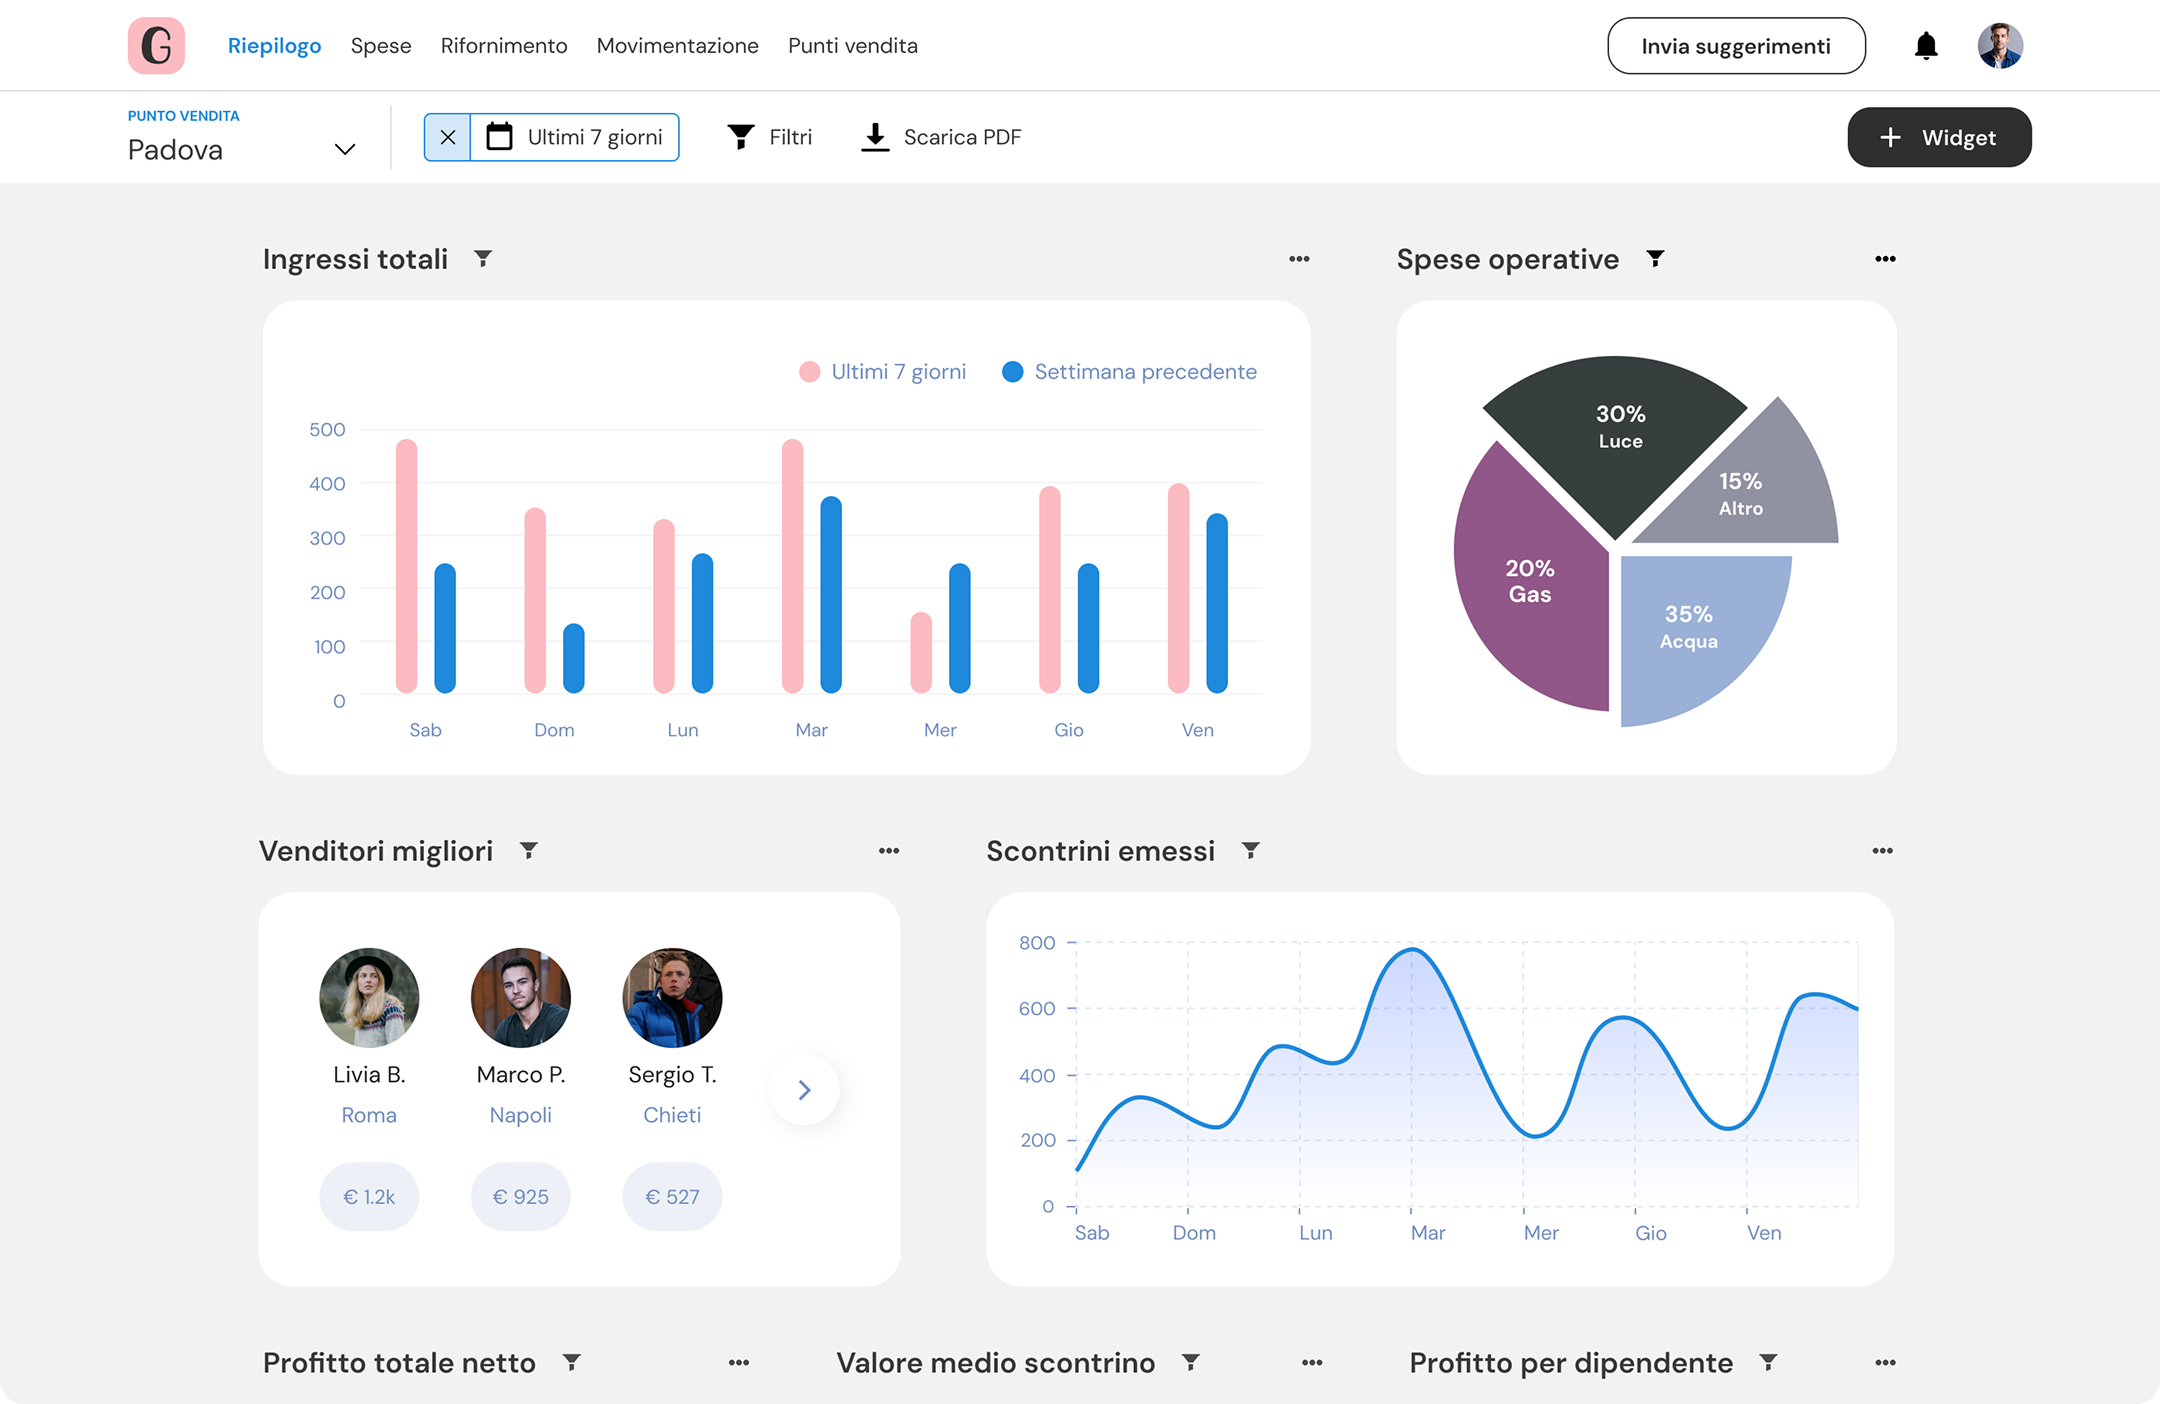Add a new Widget
This screenshot has width=2160, height=1404.
1938,137
